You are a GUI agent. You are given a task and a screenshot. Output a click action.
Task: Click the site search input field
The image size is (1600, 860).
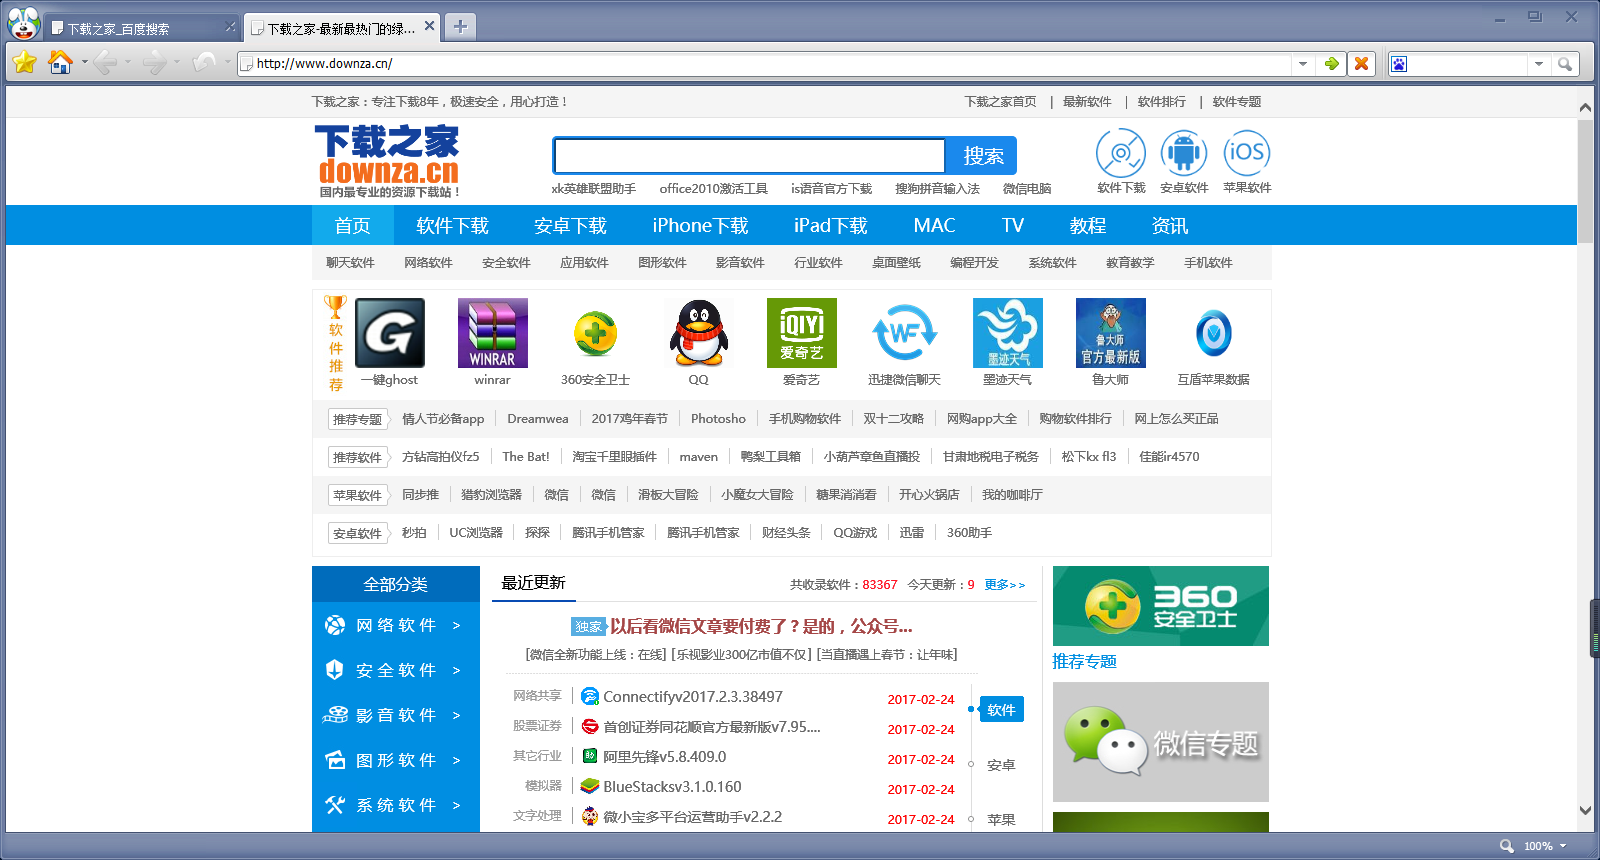tap(750, 156)
